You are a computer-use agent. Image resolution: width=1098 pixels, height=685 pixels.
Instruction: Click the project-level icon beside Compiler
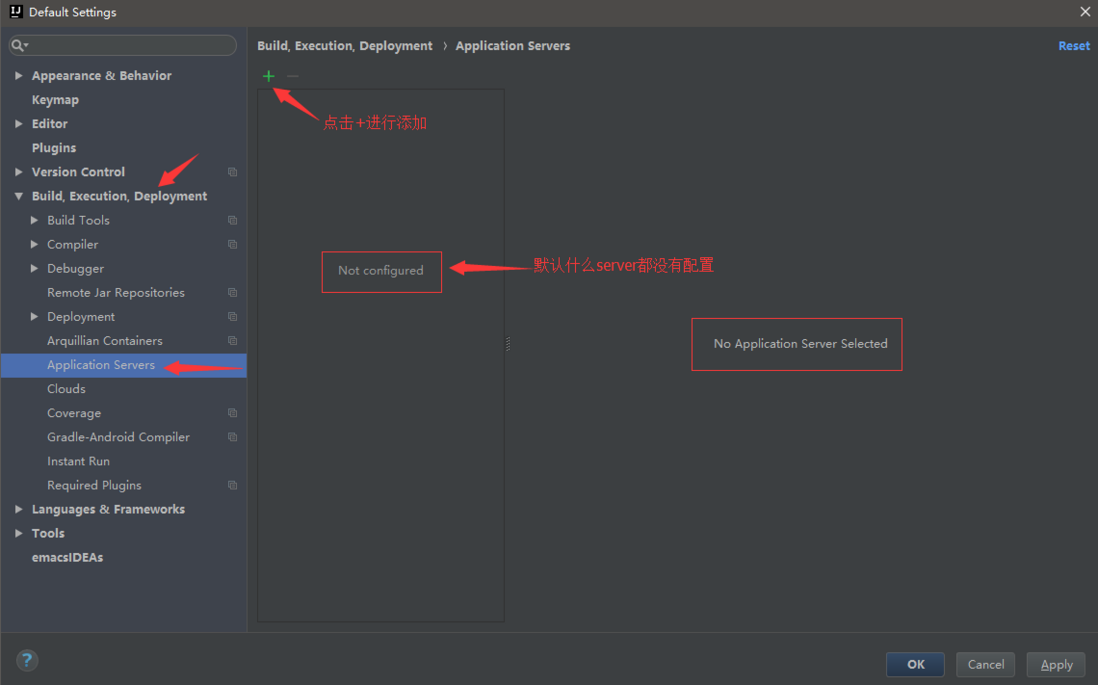click(232, 244)
